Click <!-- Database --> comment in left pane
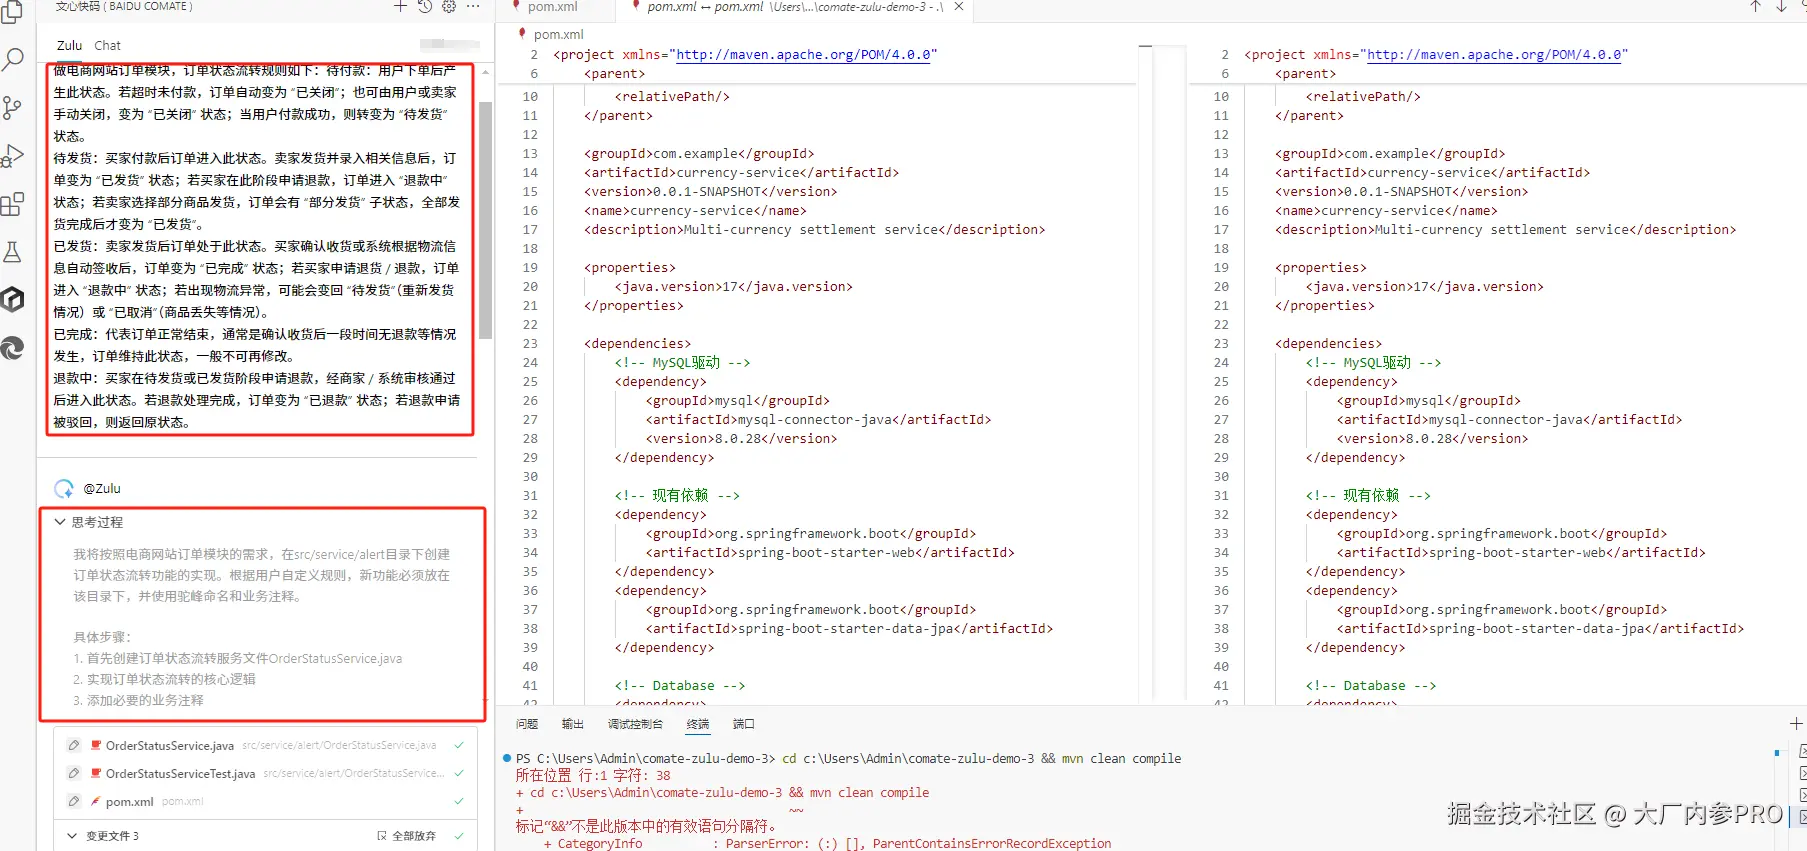This screenshot has height=851, width=1807. pos(680,686)
